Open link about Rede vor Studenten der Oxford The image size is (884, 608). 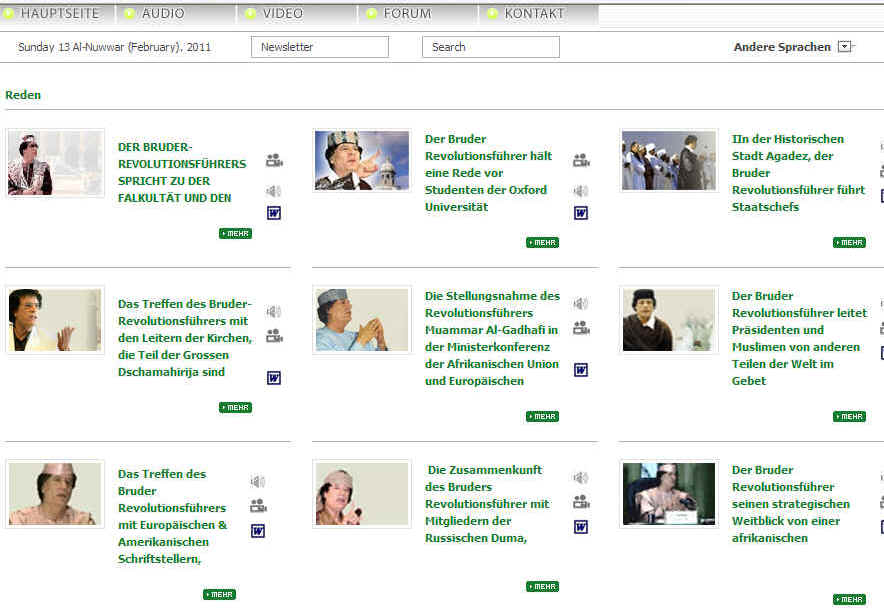tap(488, 173)
